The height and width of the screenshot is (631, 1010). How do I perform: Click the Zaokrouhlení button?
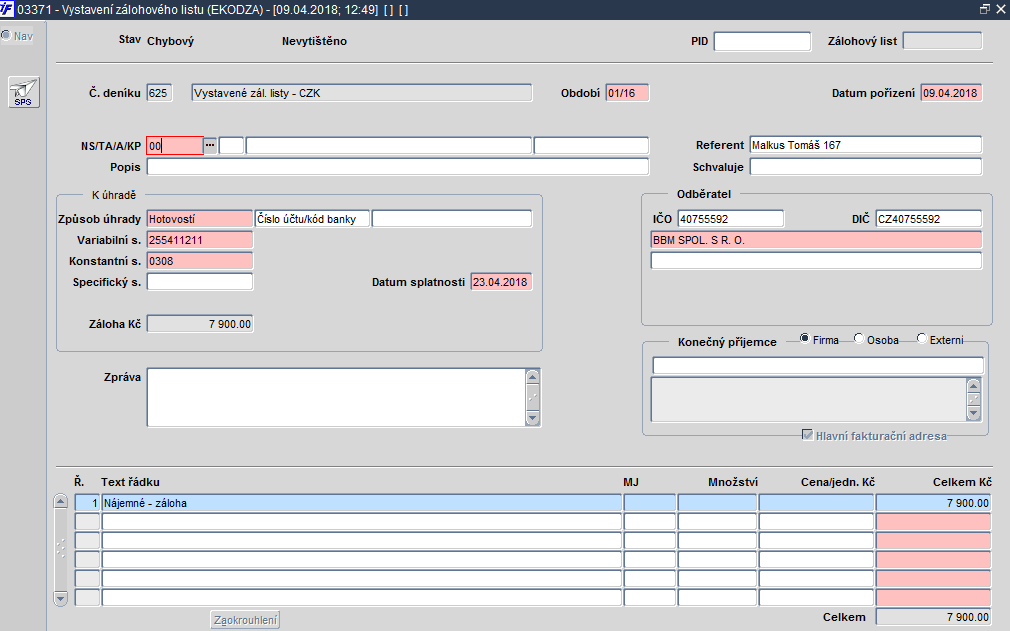245,620
